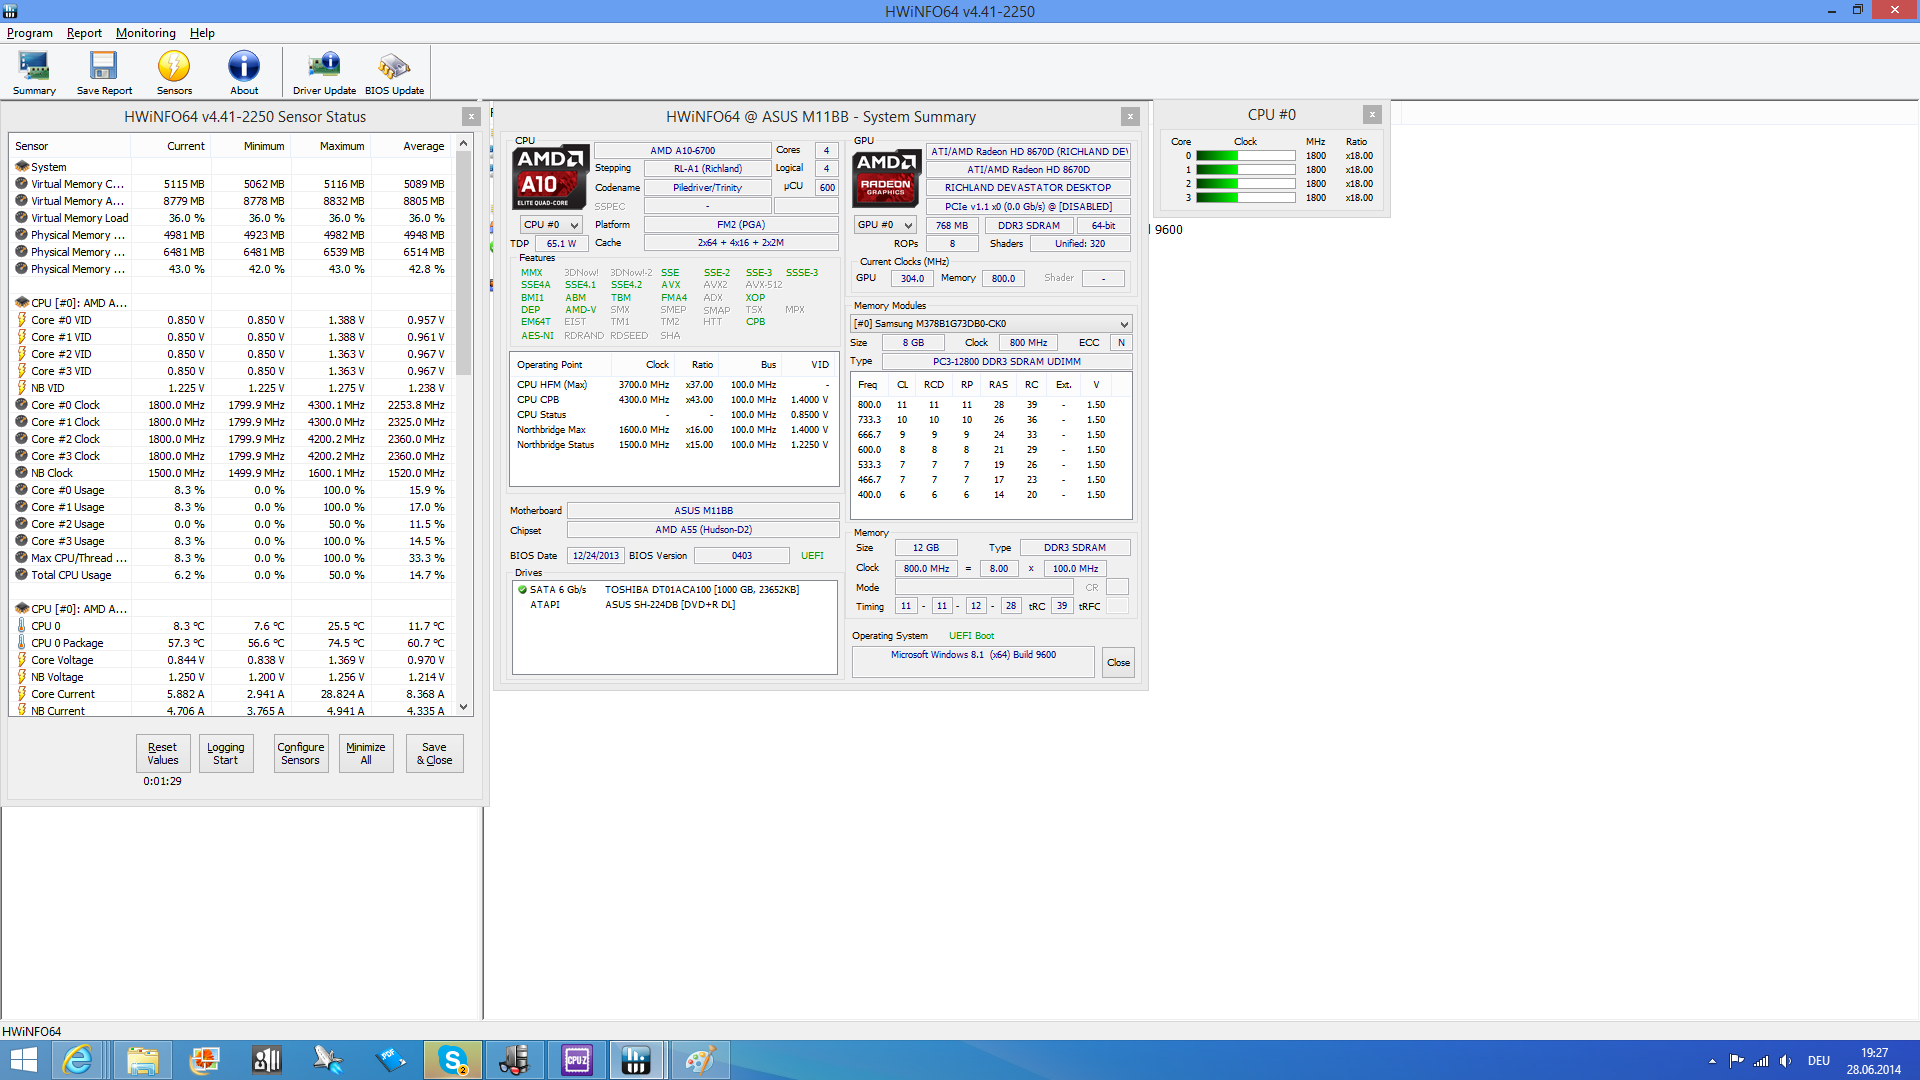Viewport: 1920px width, 1080px height.
Task: Open Internet Explorer from taskbar
Action: click(78, 1060)
